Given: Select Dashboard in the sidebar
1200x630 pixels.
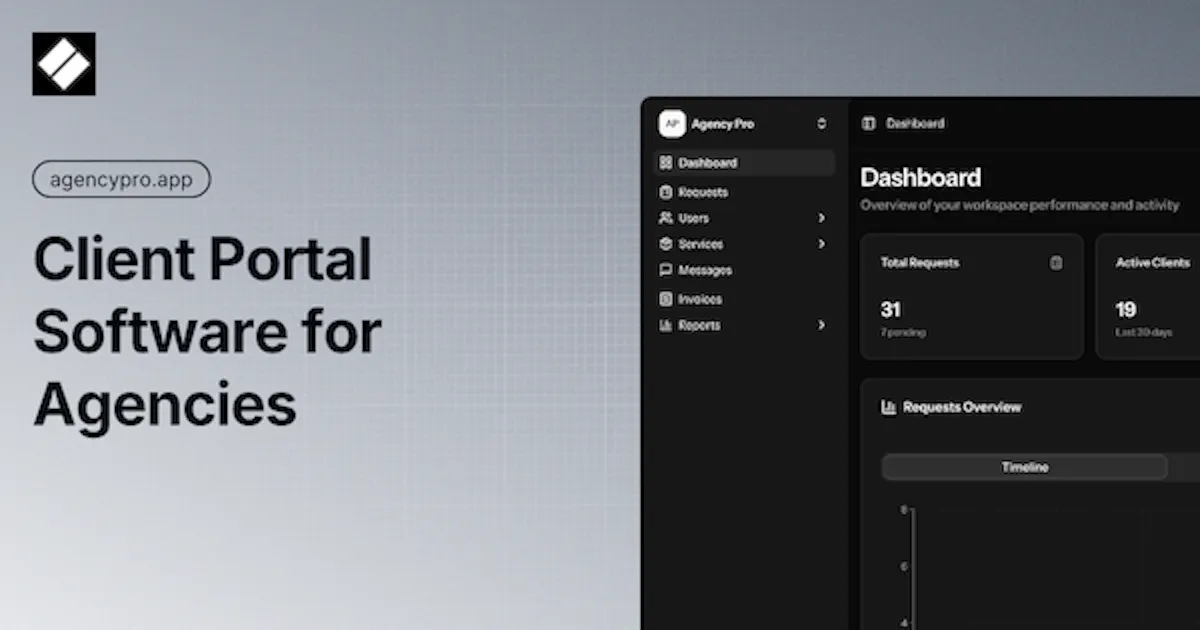Looking at the screenshot, I should 745,163.
